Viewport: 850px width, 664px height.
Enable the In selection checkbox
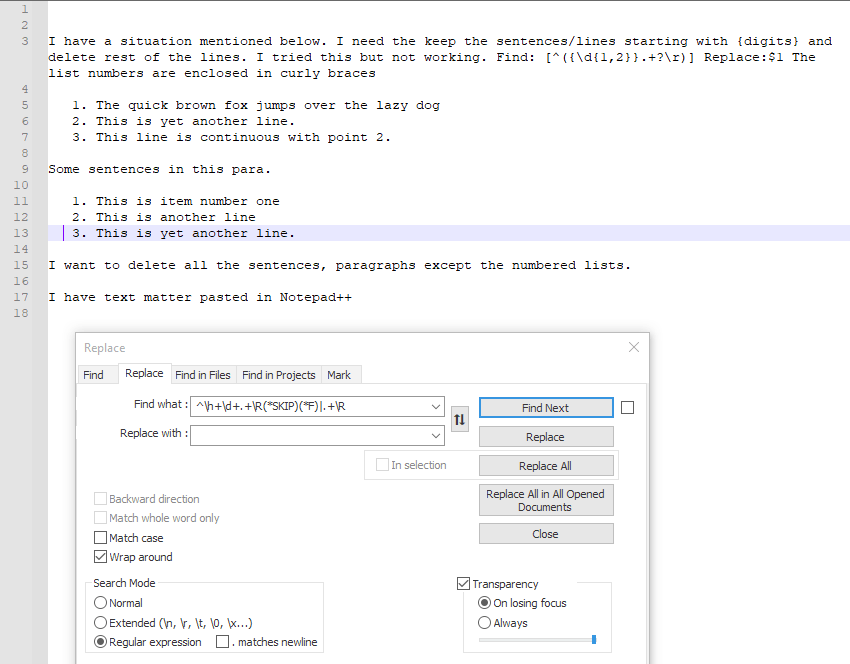(384, 464)
